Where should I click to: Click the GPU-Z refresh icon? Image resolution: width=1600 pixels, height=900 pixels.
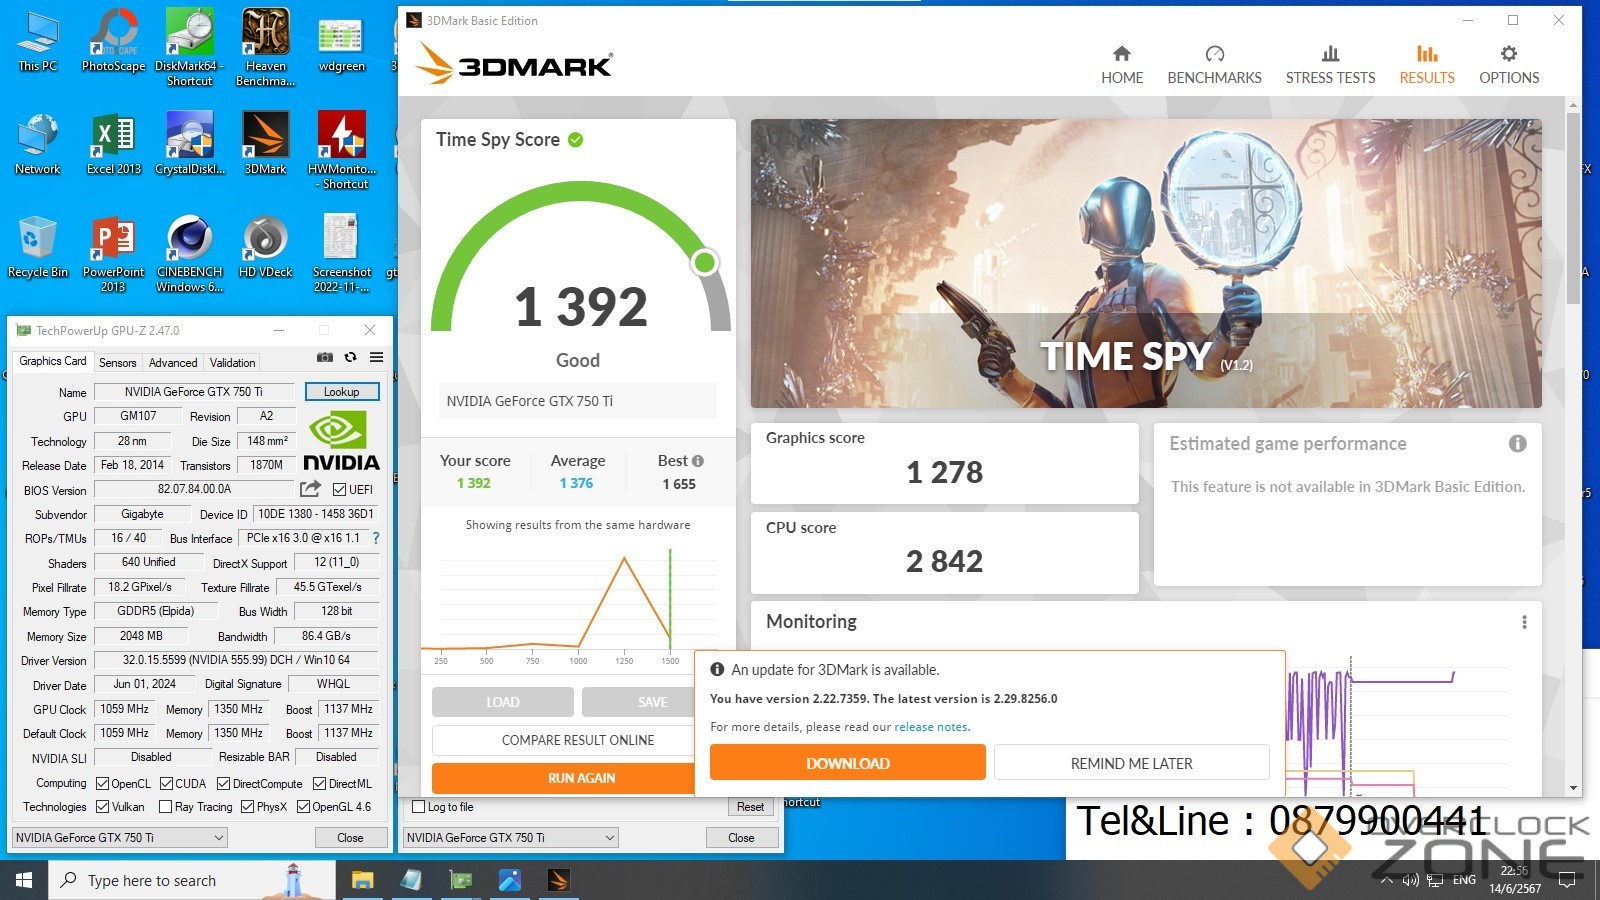(x=350, y=357)
